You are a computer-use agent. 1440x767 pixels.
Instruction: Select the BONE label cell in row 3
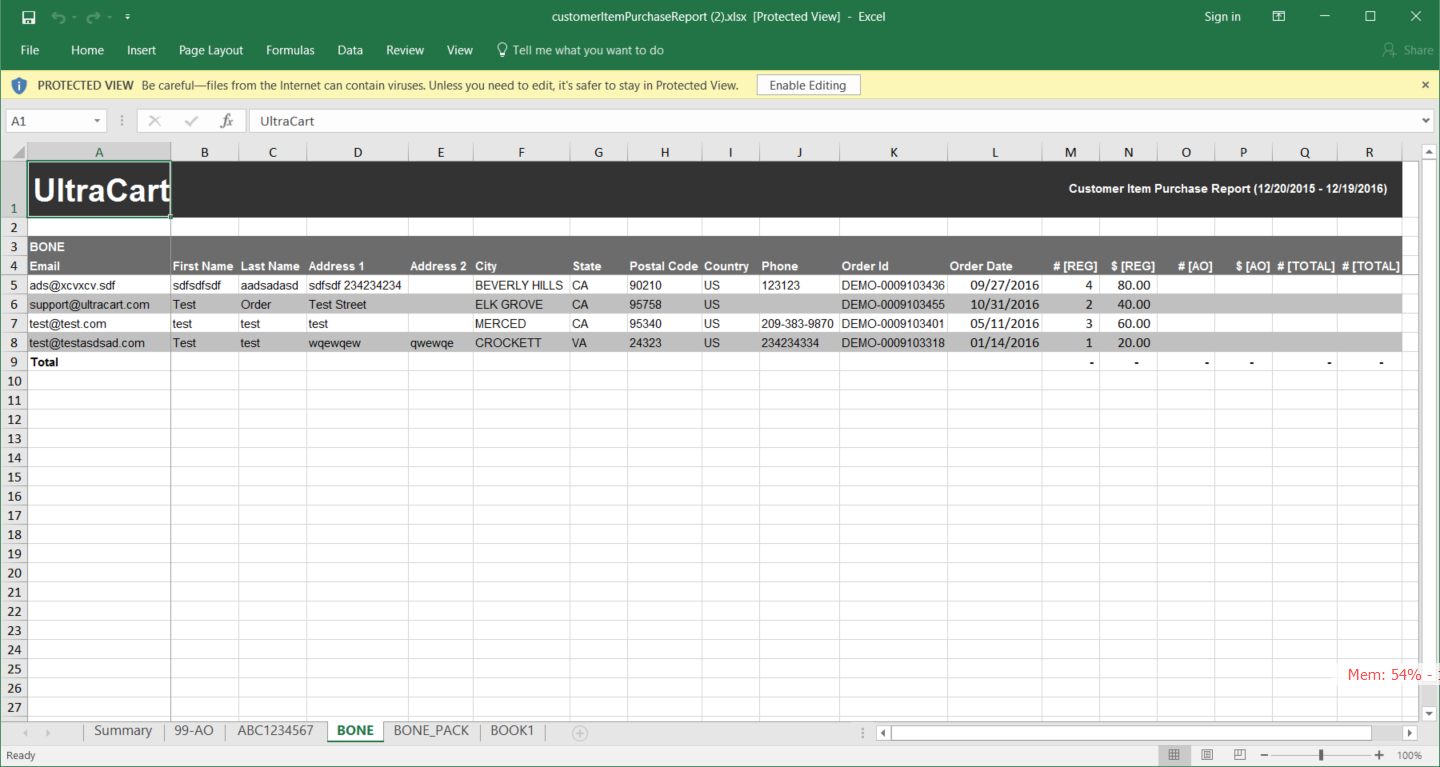[99, 247]
